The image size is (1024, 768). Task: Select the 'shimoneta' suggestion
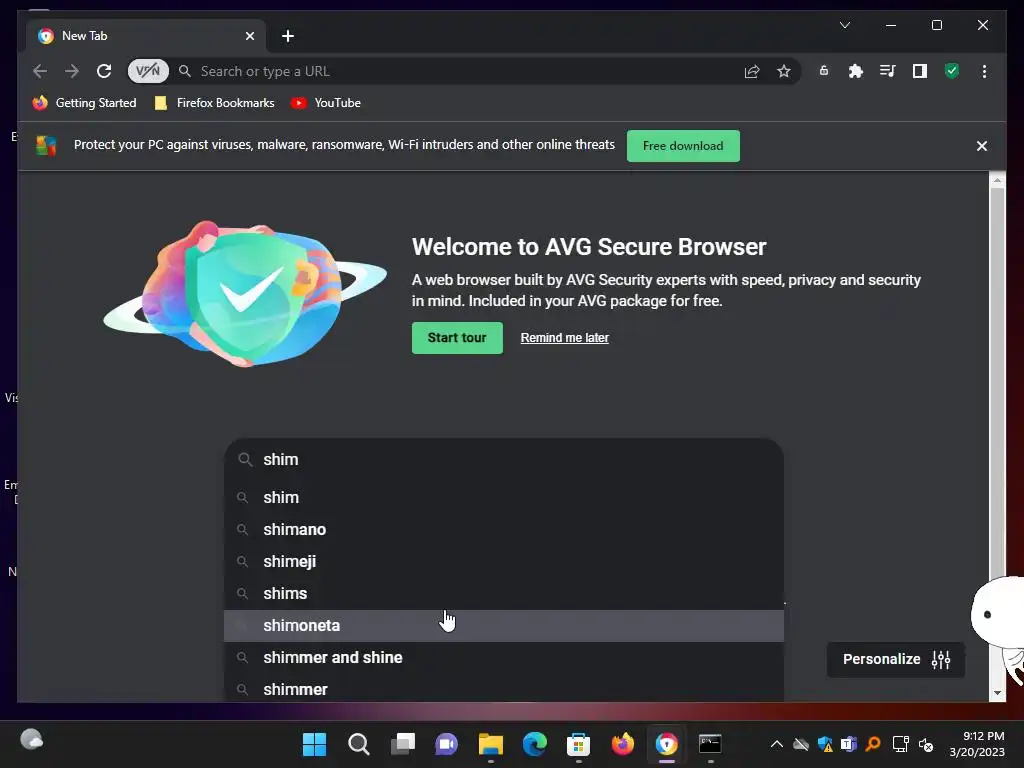504,626
